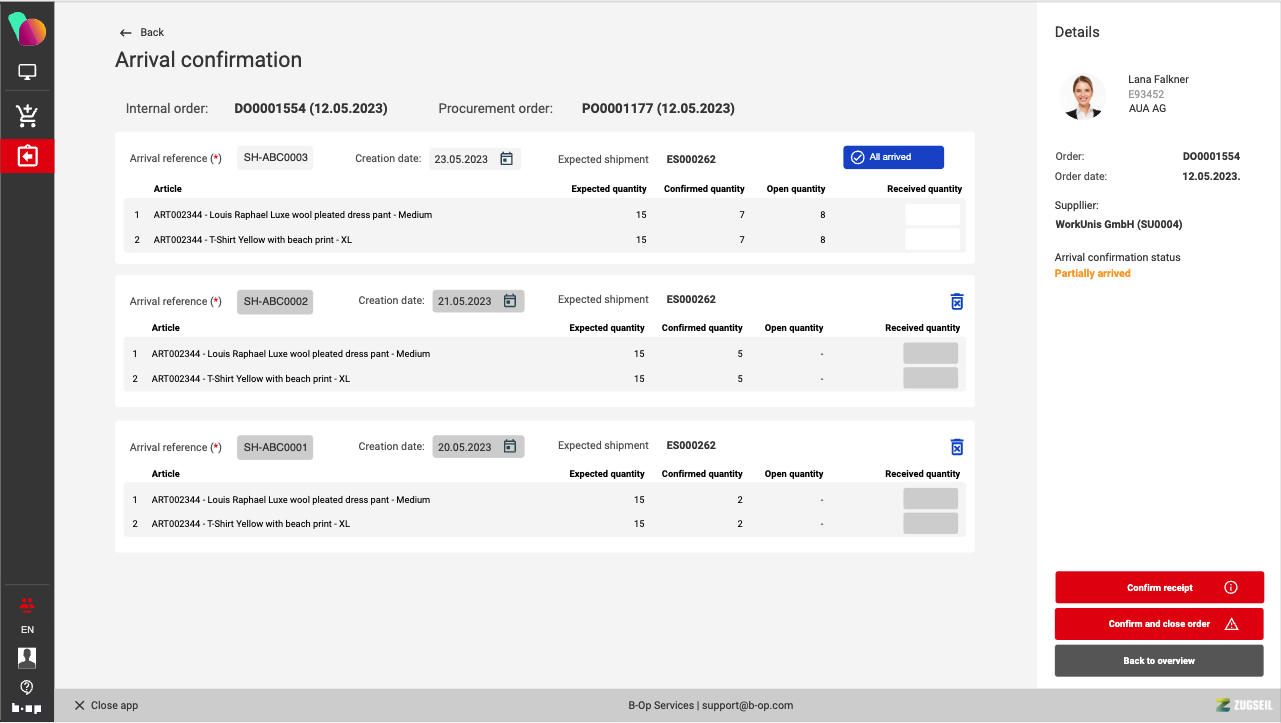This screenshot has height=723, width=1281.
Task: Go back using the Back link
Action: click(x=141, y=32)
